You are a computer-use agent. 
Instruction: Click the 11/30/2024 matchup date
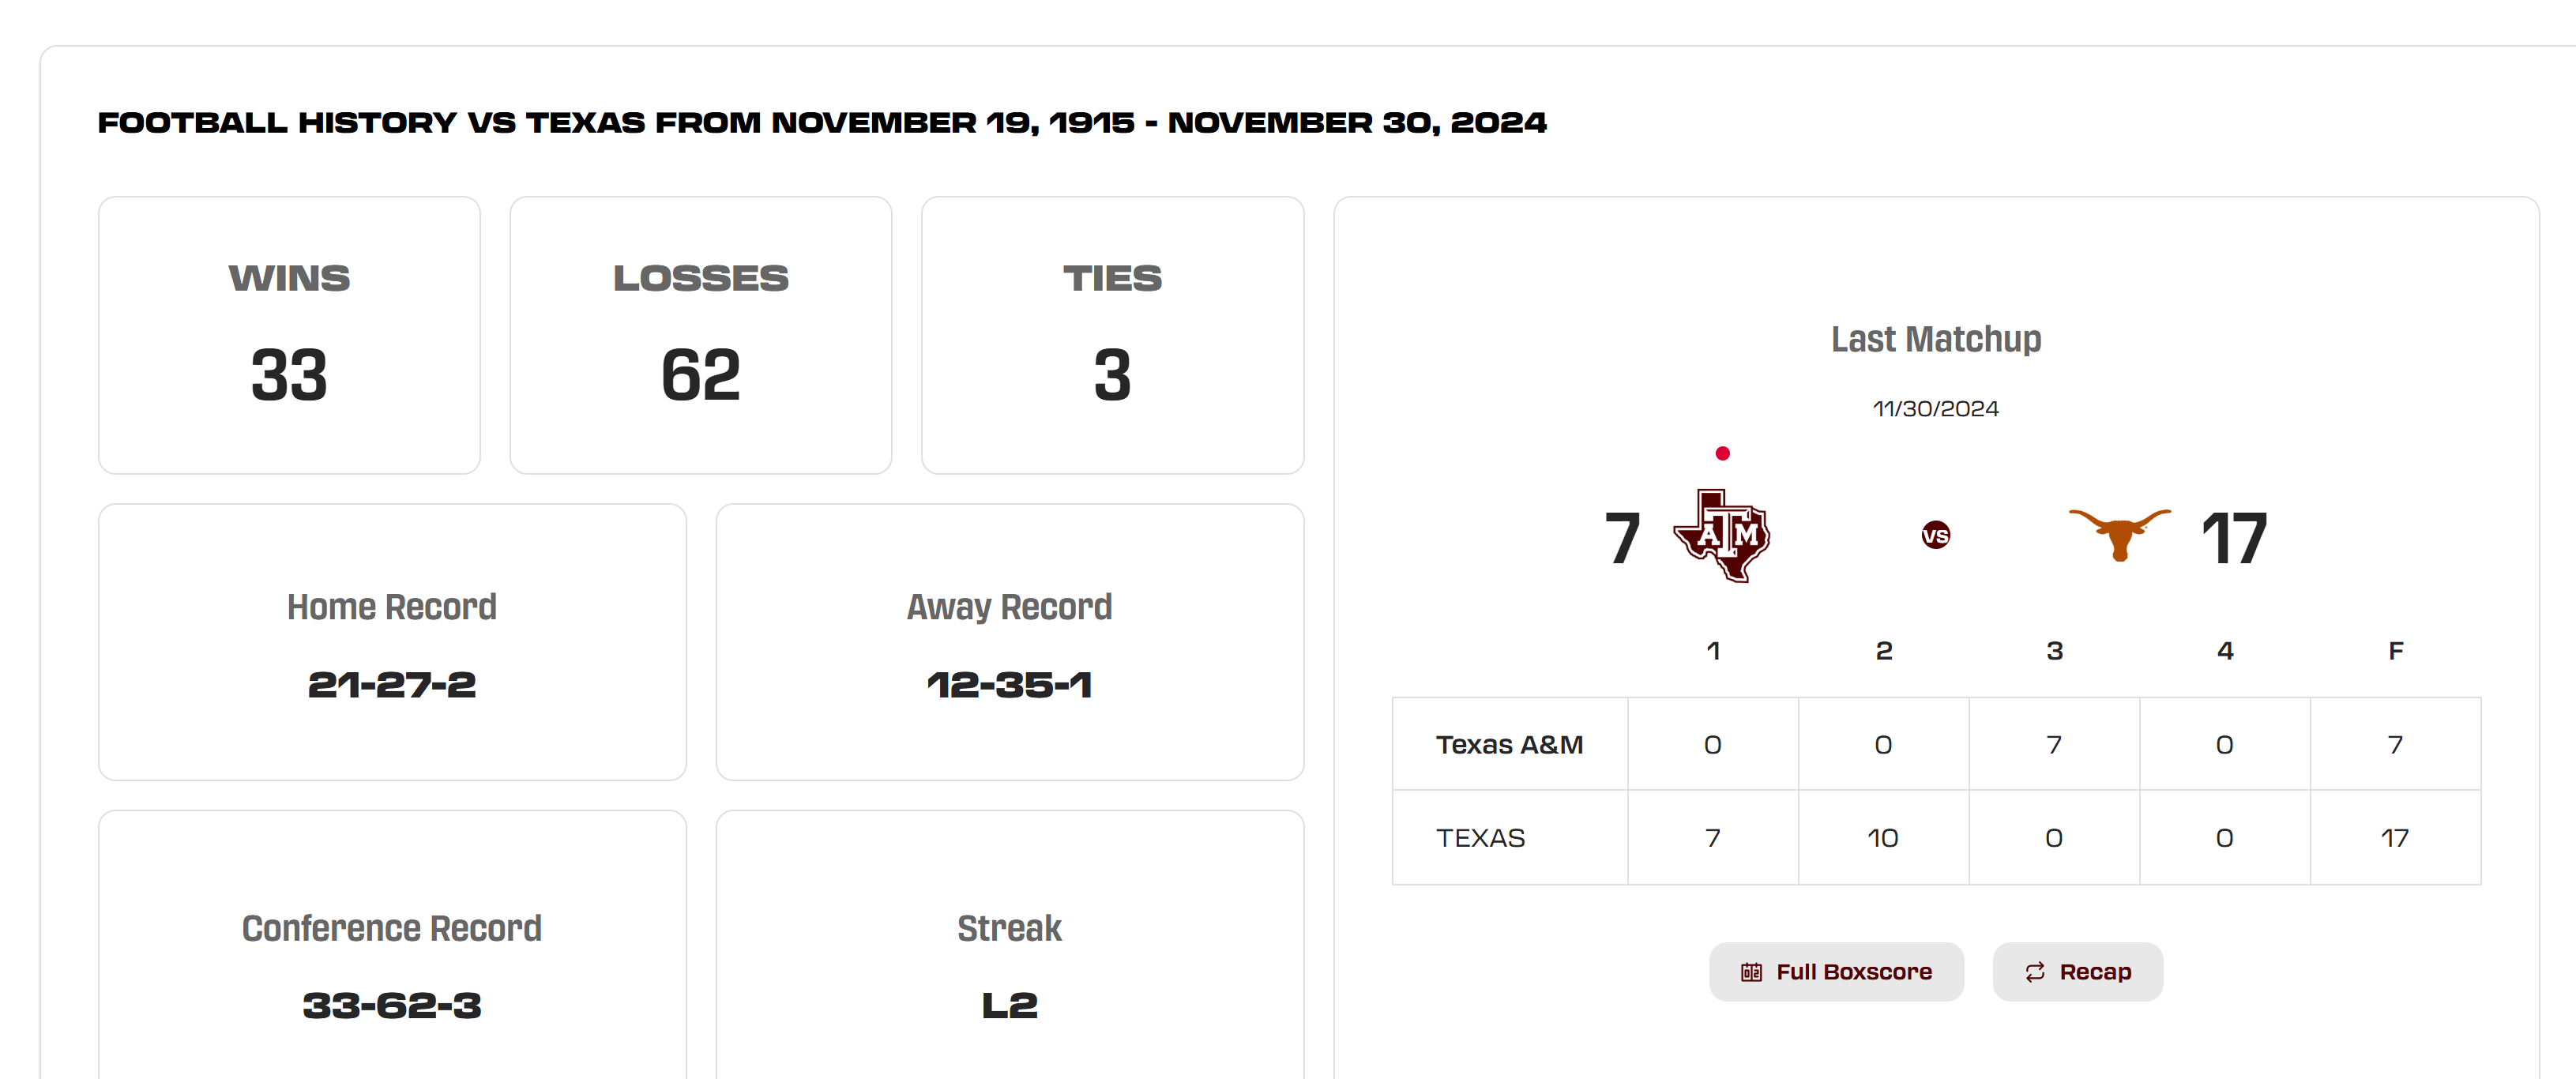[1935, 409]
